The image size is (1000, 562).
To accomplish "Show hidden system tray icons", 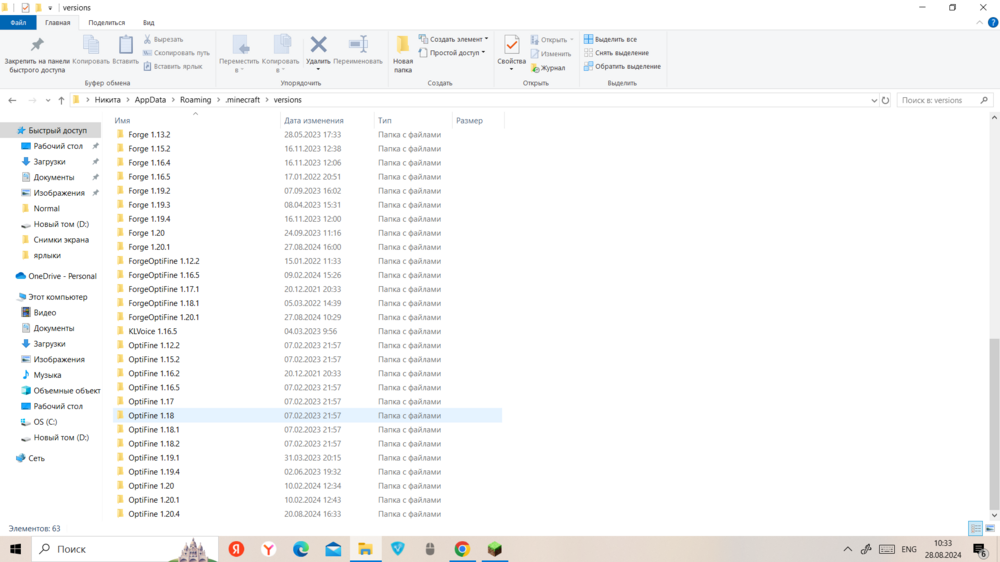I will (x=848, y=549).
